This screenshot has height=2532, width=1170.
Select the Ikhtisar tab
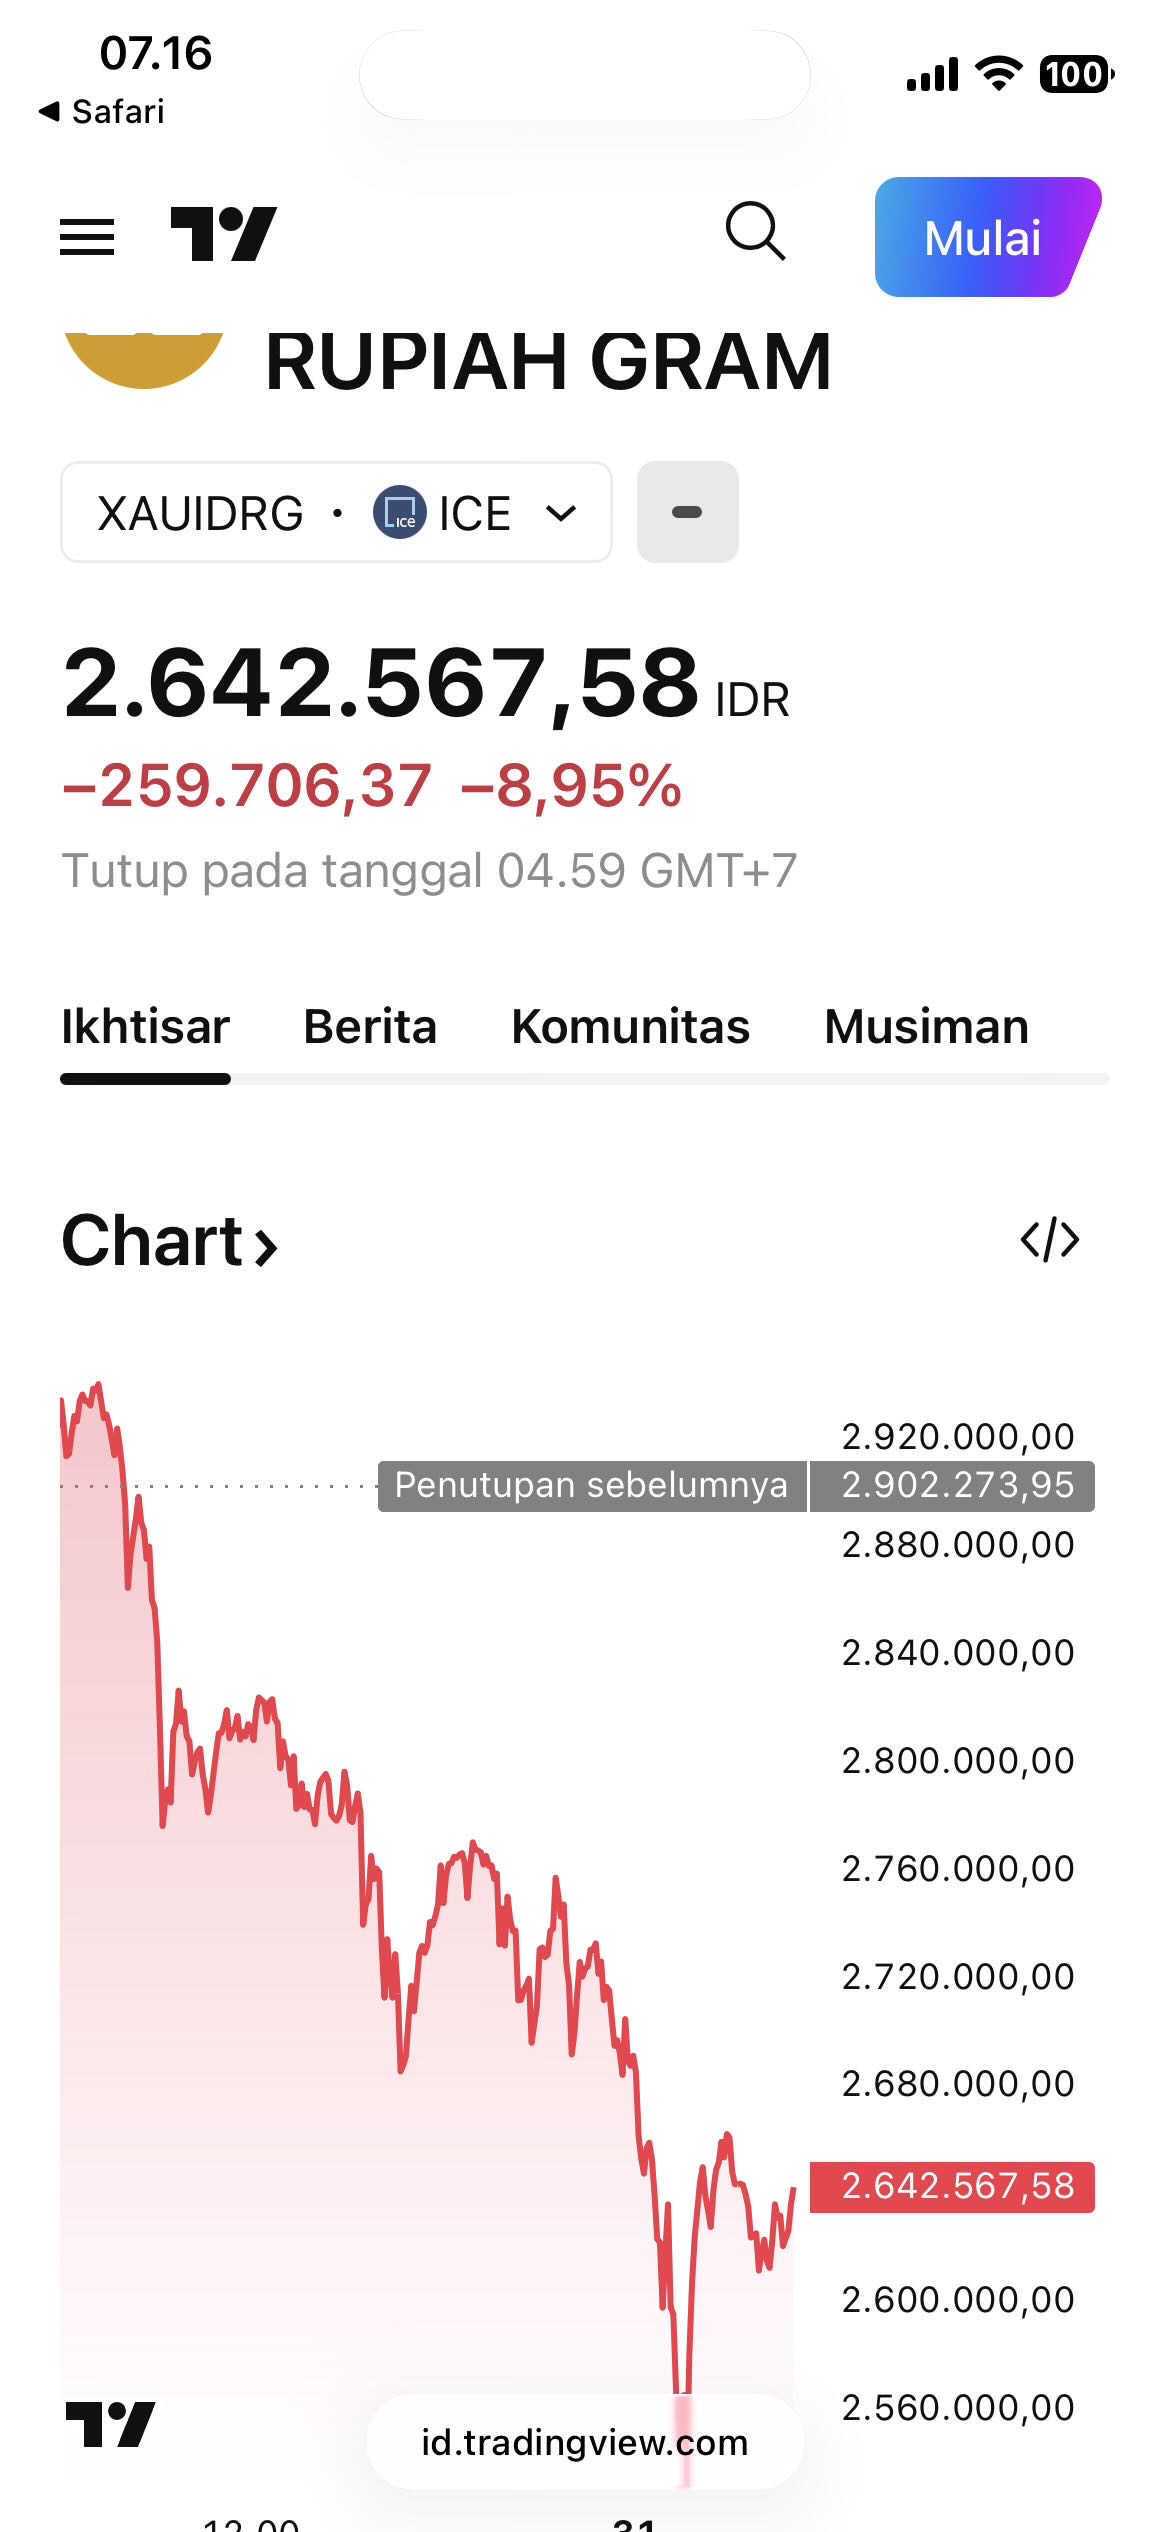tap(145, 1027)
